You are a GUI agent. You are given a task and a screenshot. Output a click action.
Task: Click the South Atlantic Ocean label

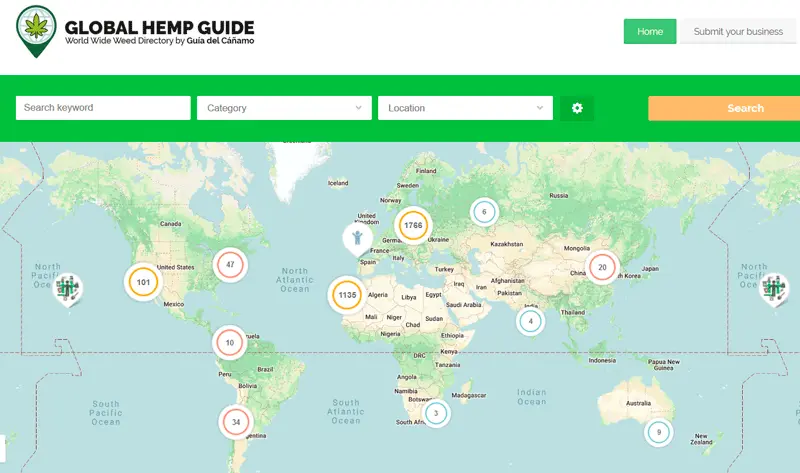(346, 412)
